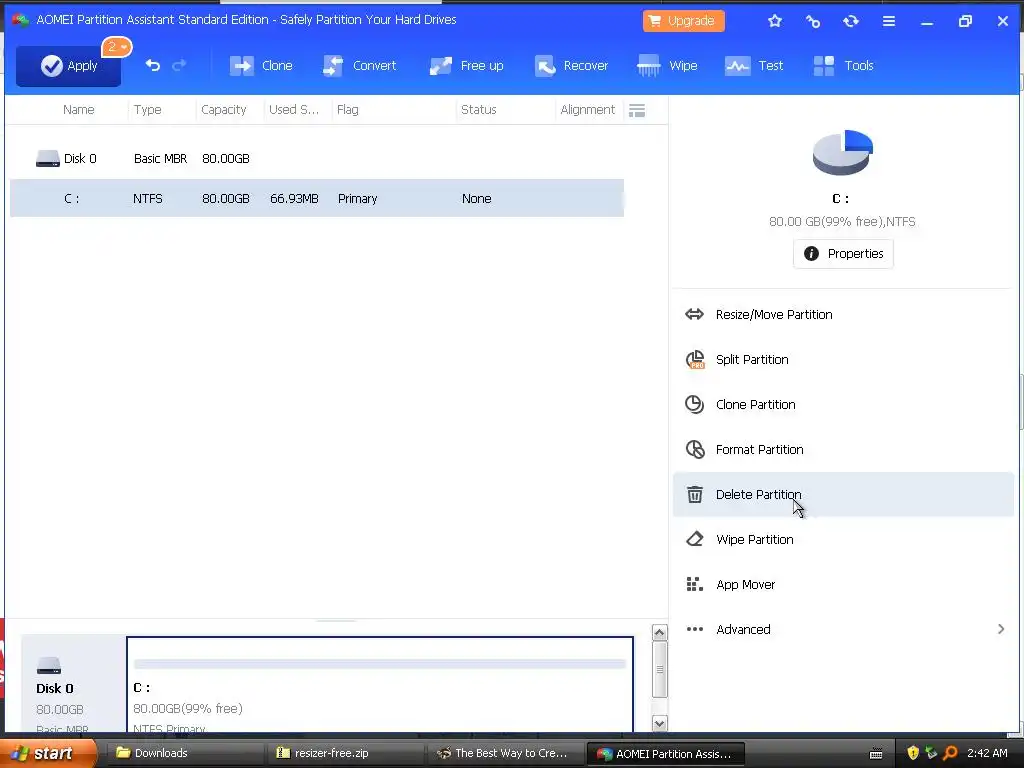Click the disk map scrollbar thumb
The width and height of the screenshot is (1024, 768).
[660, 669]
